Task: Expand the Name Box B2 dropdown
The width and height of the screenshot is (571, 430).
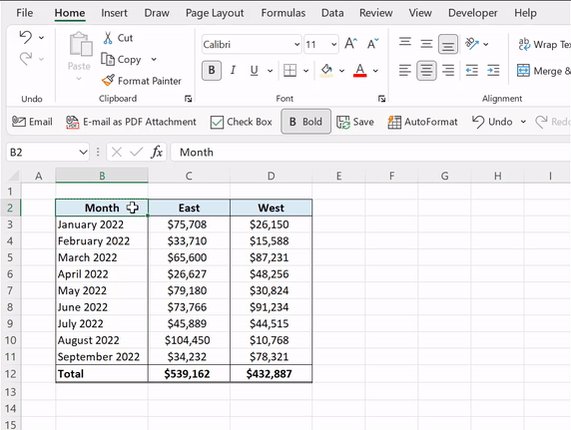Action: tap(83, 152)
